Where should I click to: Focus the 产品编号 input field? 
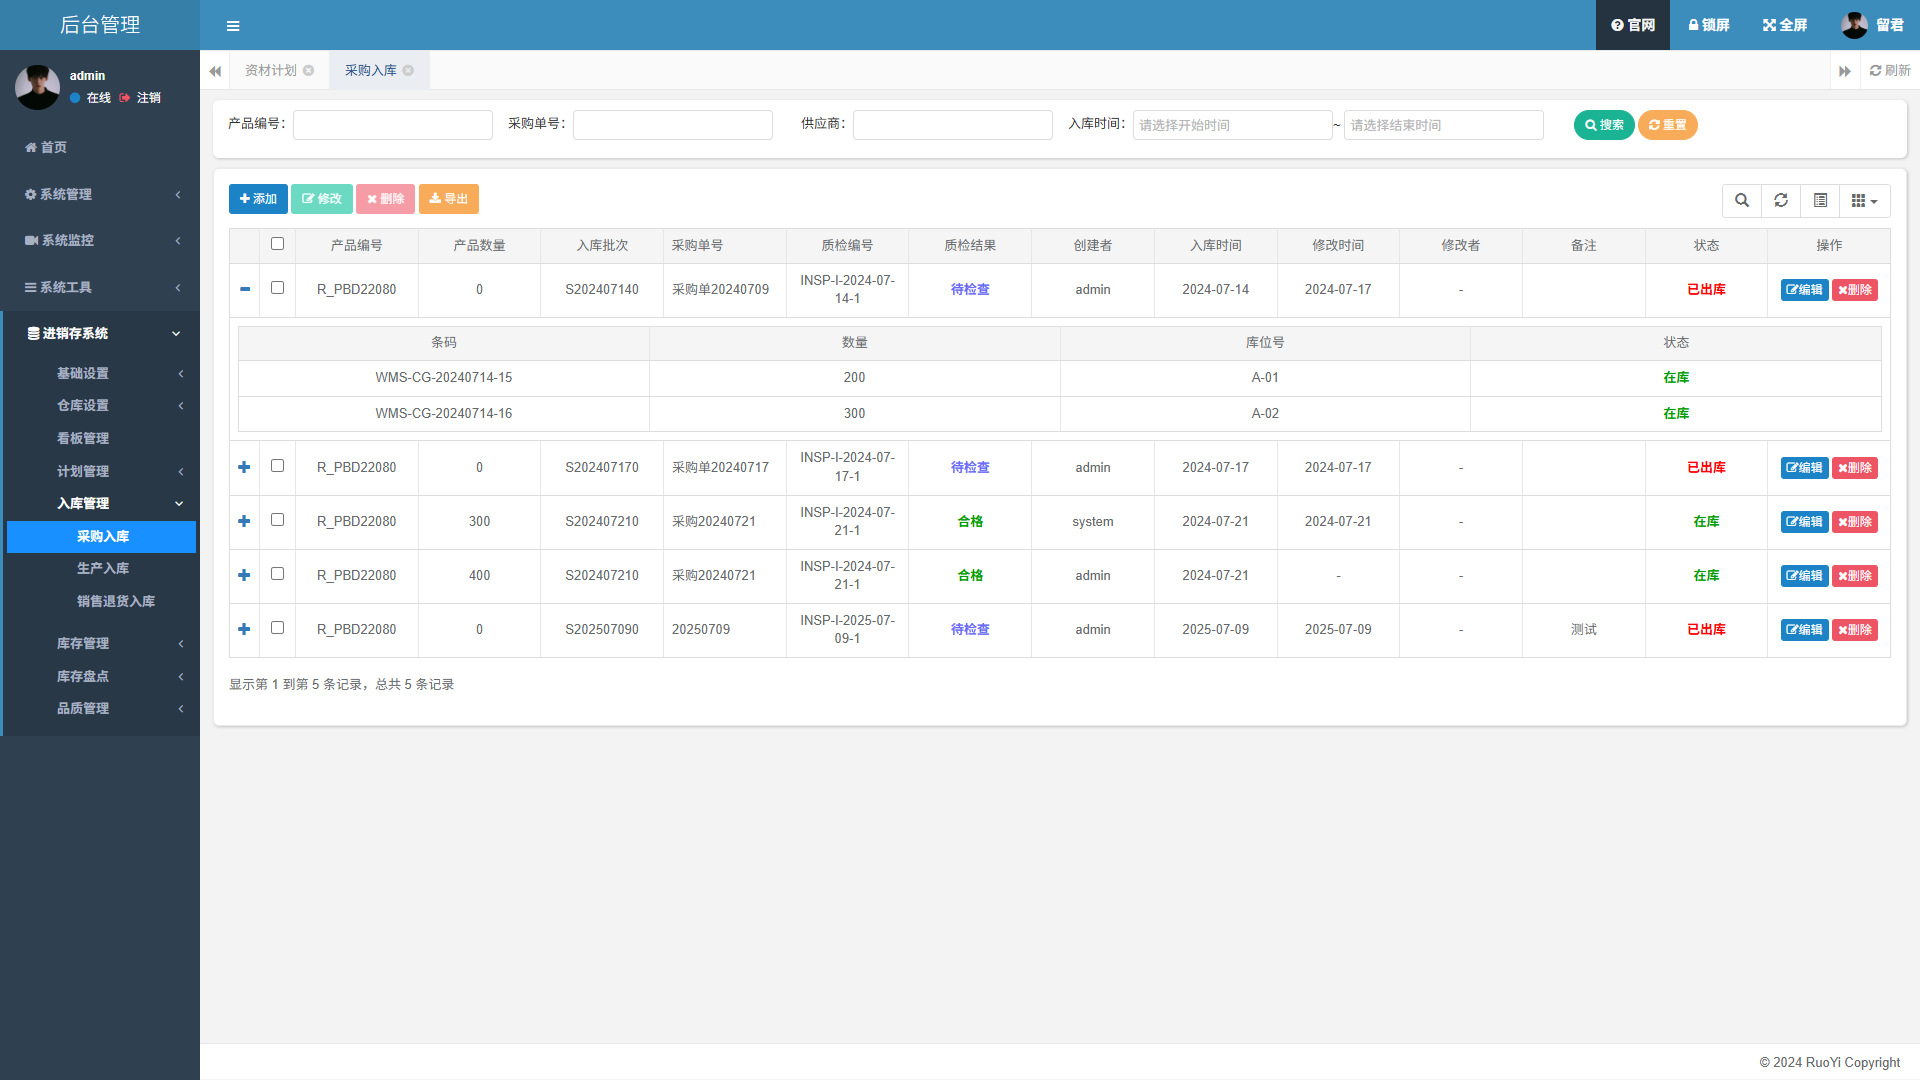coord(393,125)
